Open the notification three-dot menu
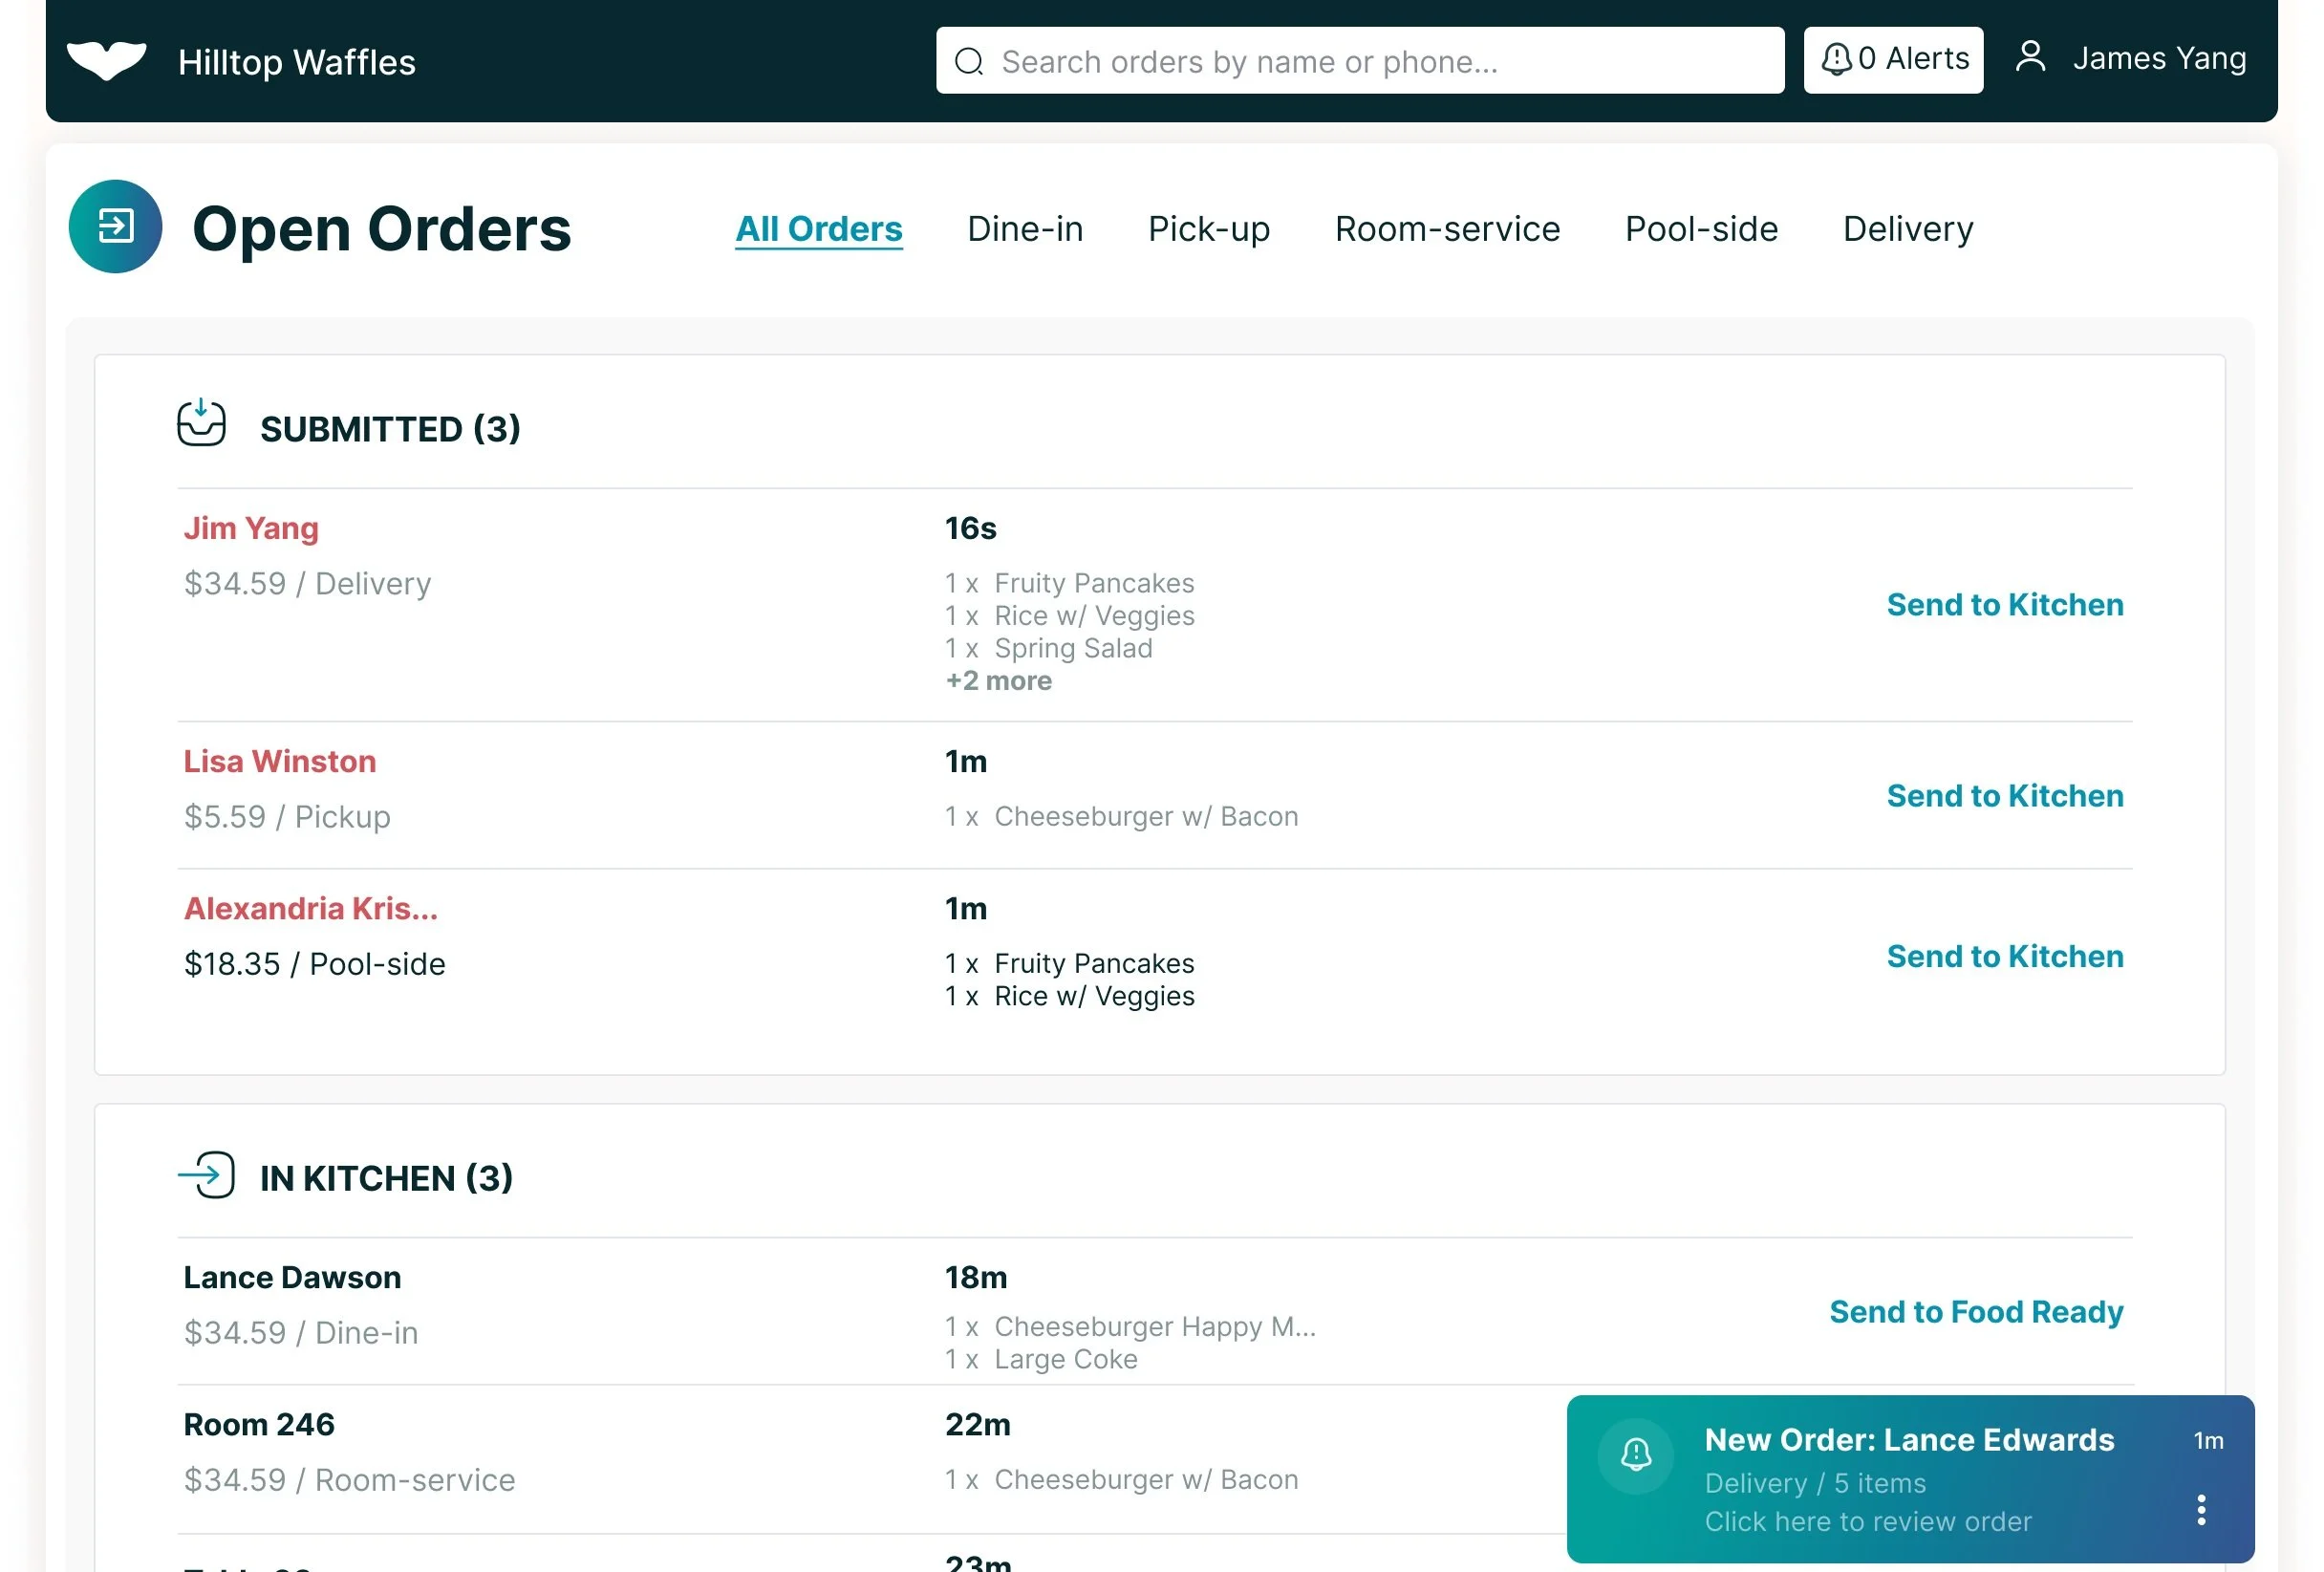 point(2201,1510)
